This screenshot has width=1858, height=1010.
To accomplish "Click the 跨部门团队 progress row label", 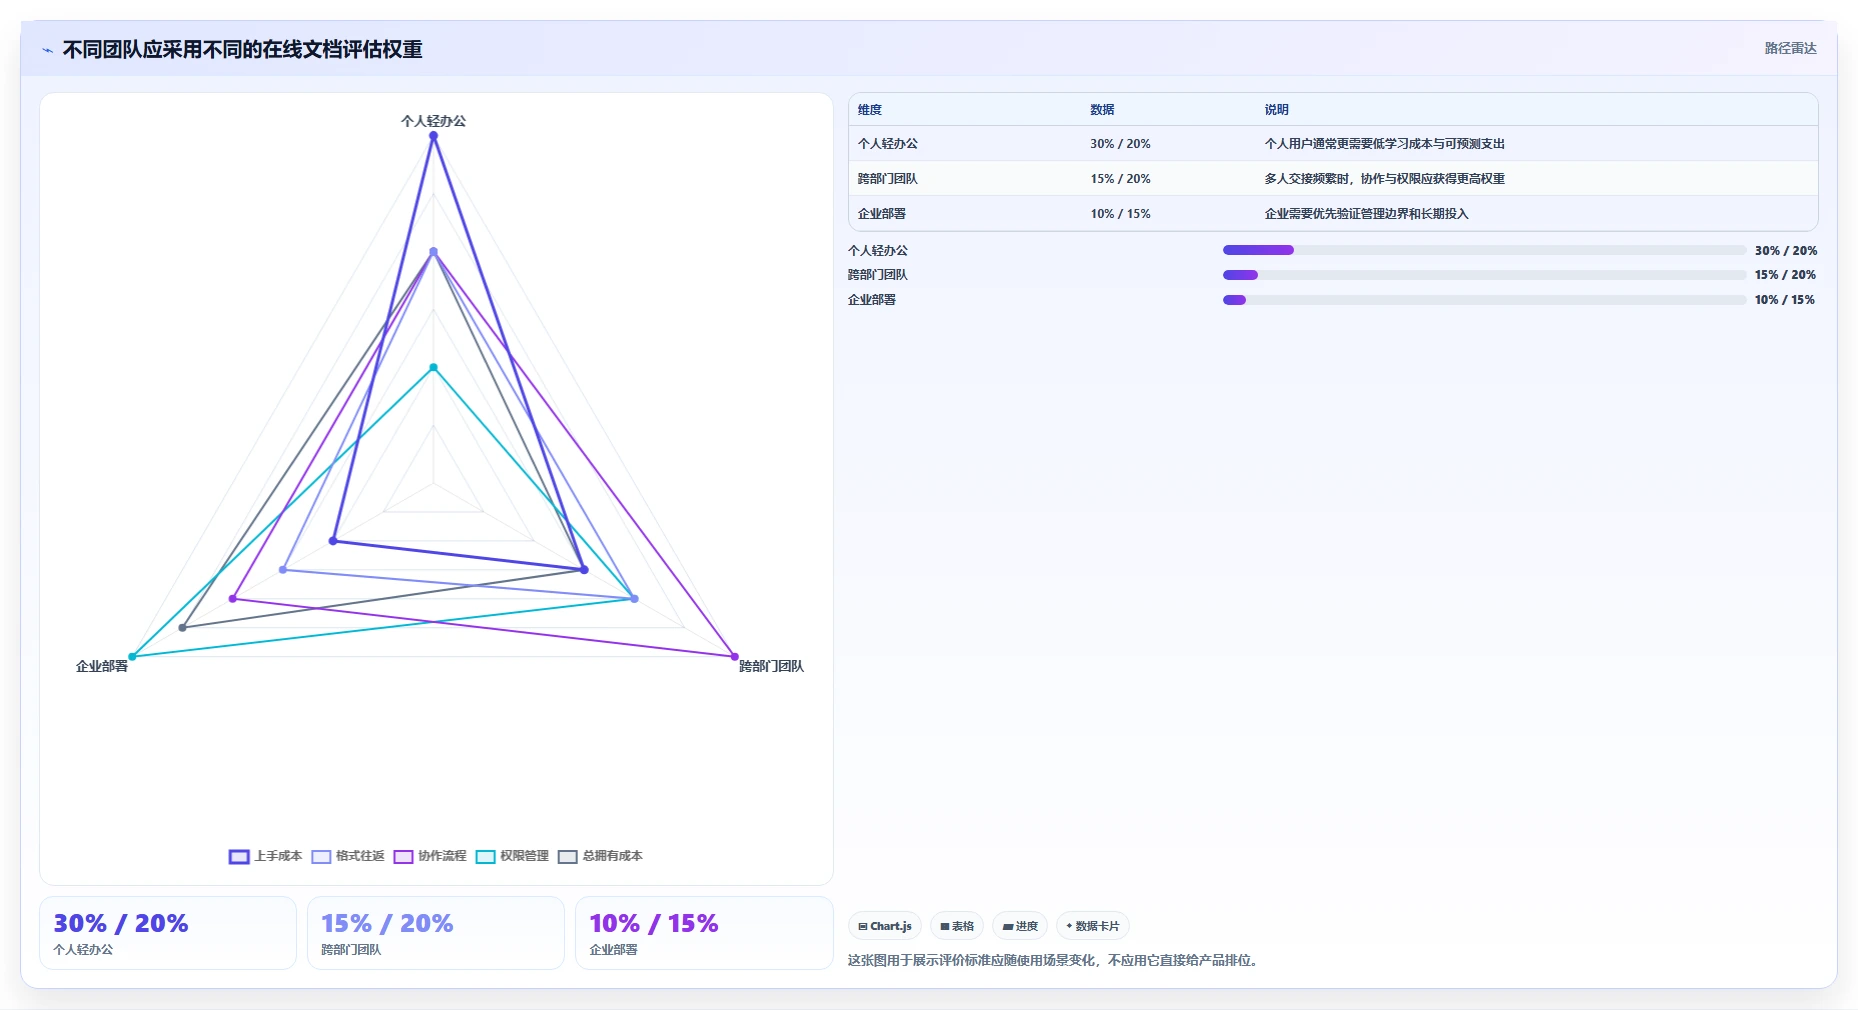I will tap(878, 275).
